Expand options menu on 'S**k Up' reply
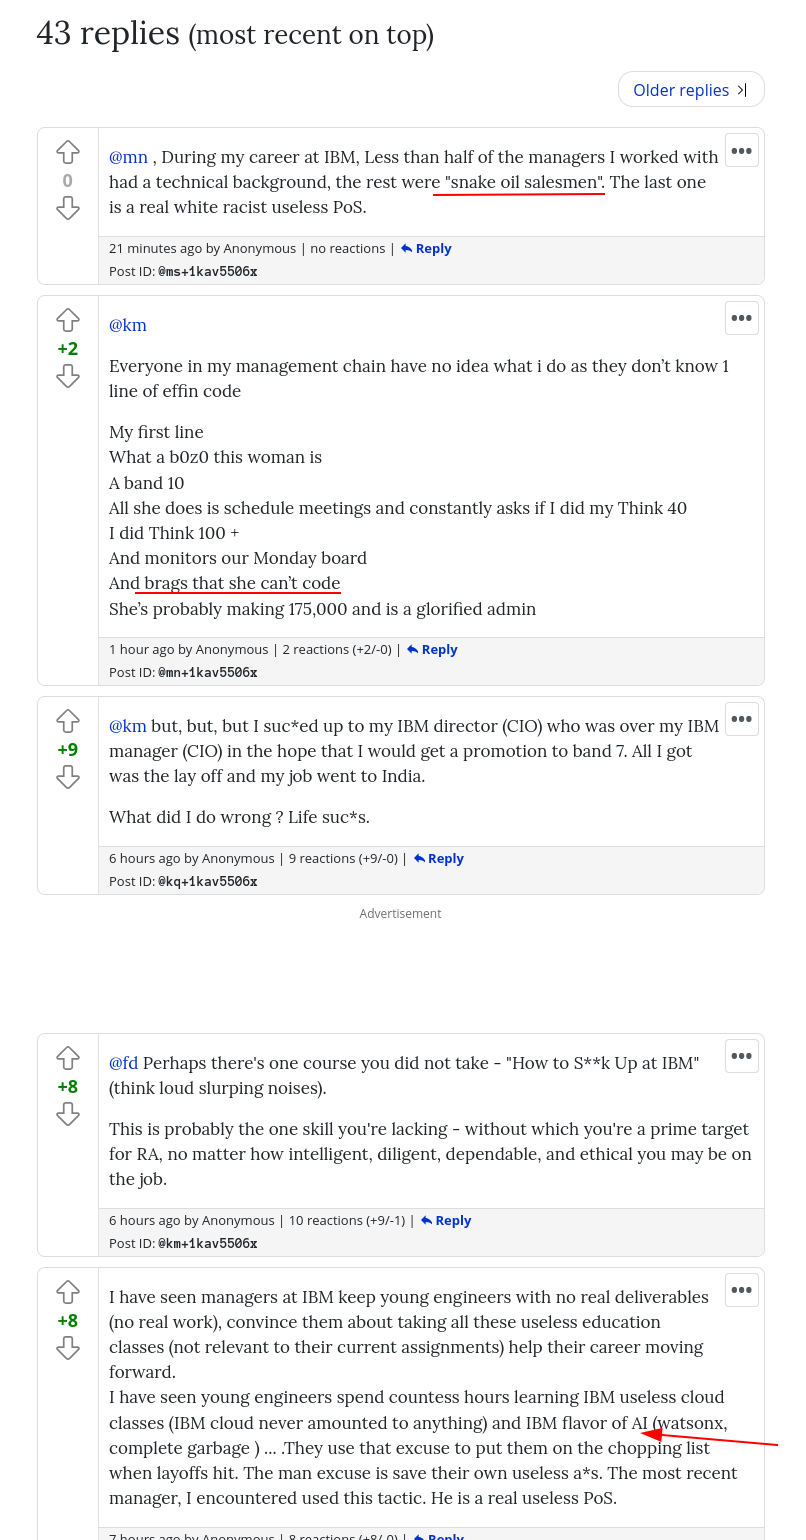This screenshot has height=1540, width=806. point(741,1056)
